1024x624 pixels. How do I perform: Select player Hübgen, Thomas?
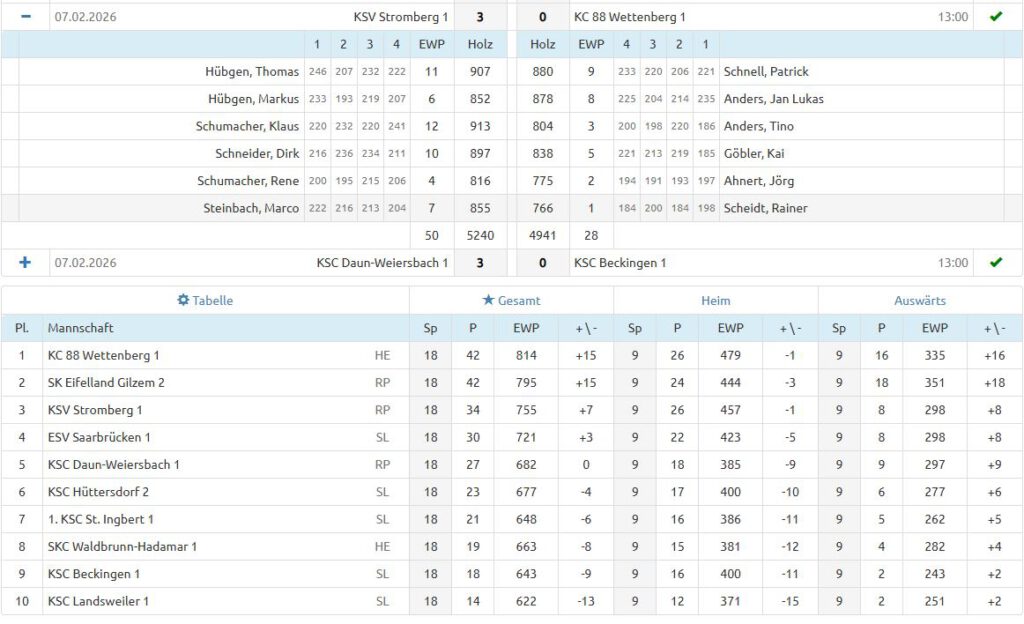[x=252, y=72]
